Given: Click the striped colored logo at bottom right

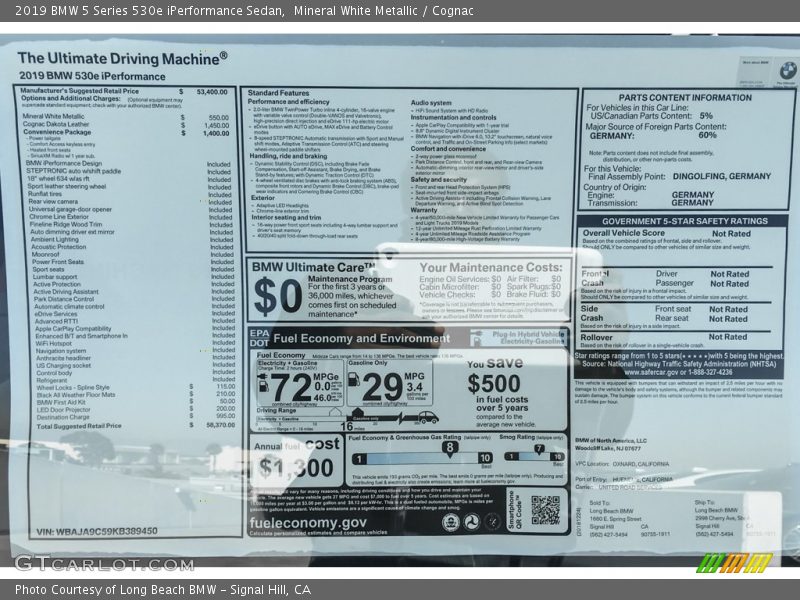Looking at the screenshot, I should (x=734, y=563).
